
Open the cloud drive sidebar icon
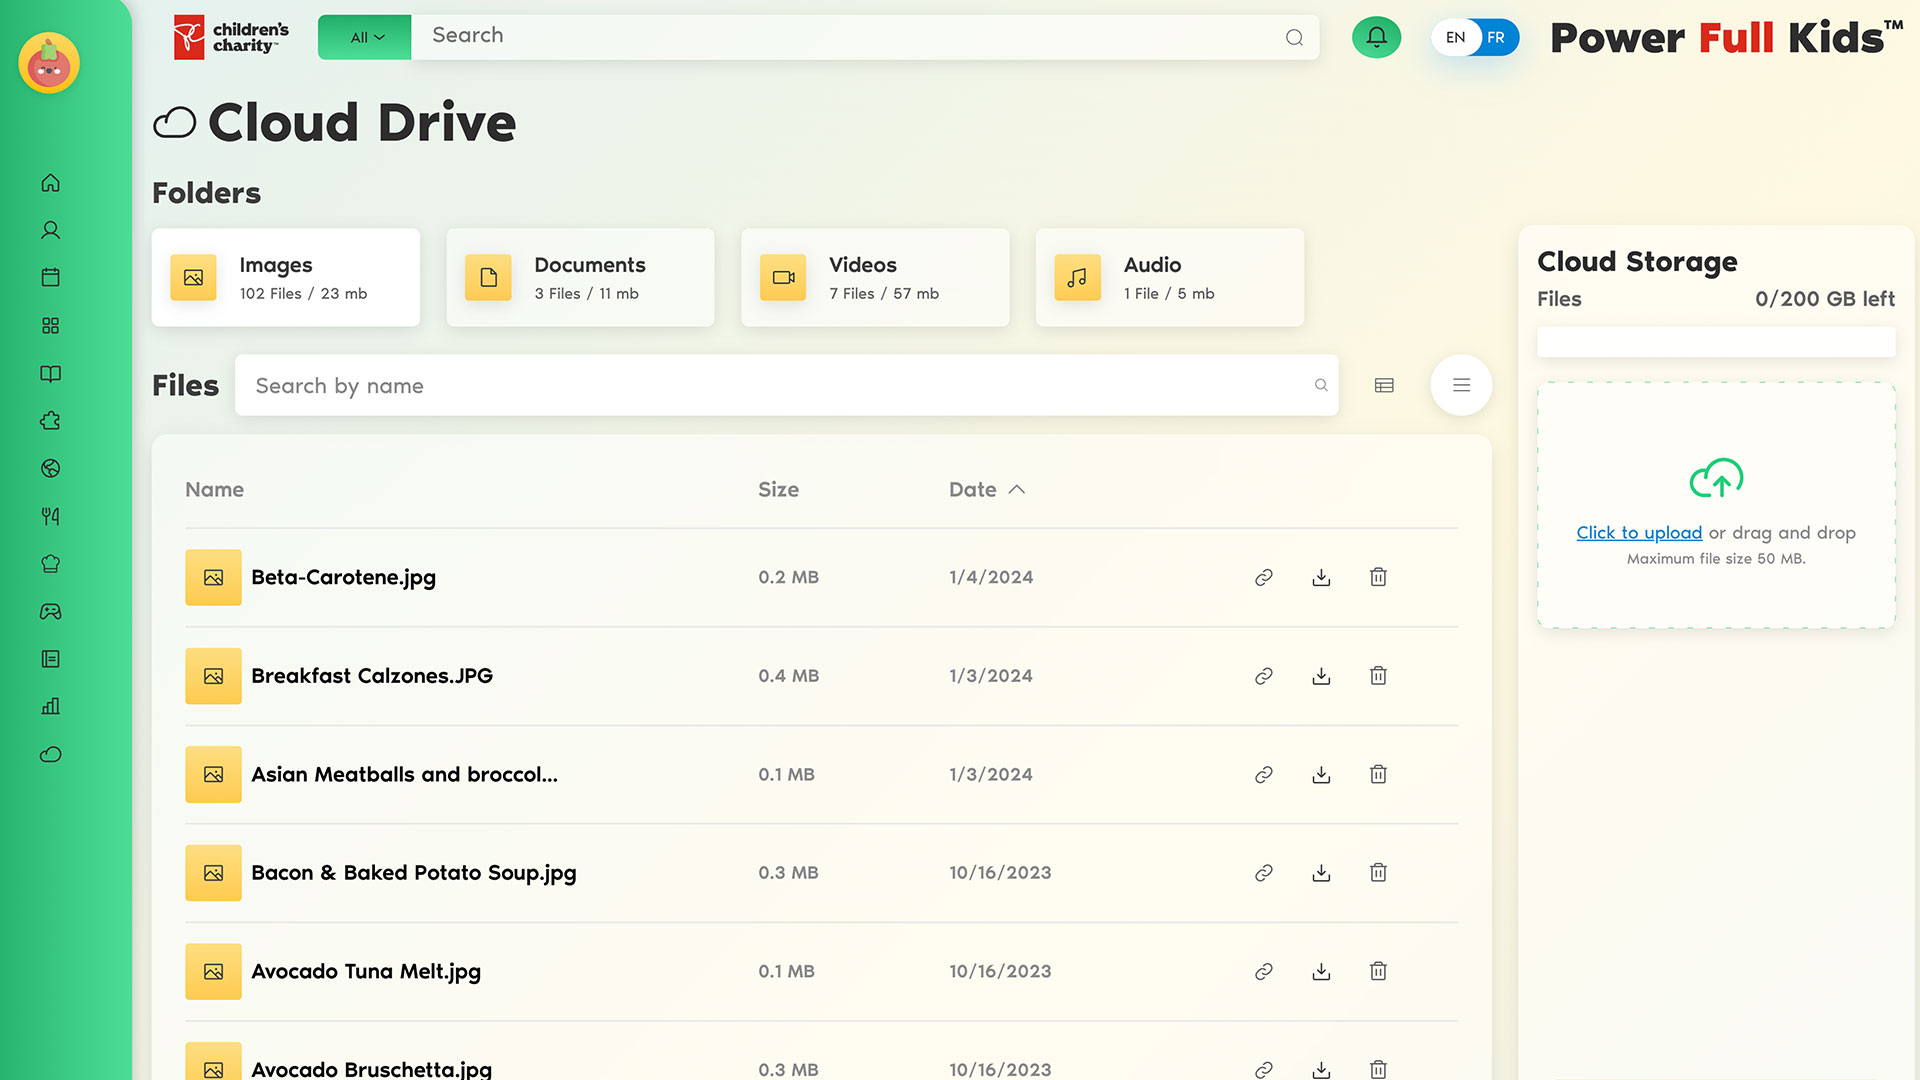pos(51,755)
